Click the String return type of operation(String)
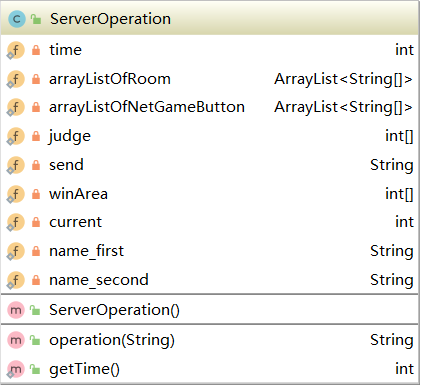This screenshot has width=422, height=387. pos(392,340)
